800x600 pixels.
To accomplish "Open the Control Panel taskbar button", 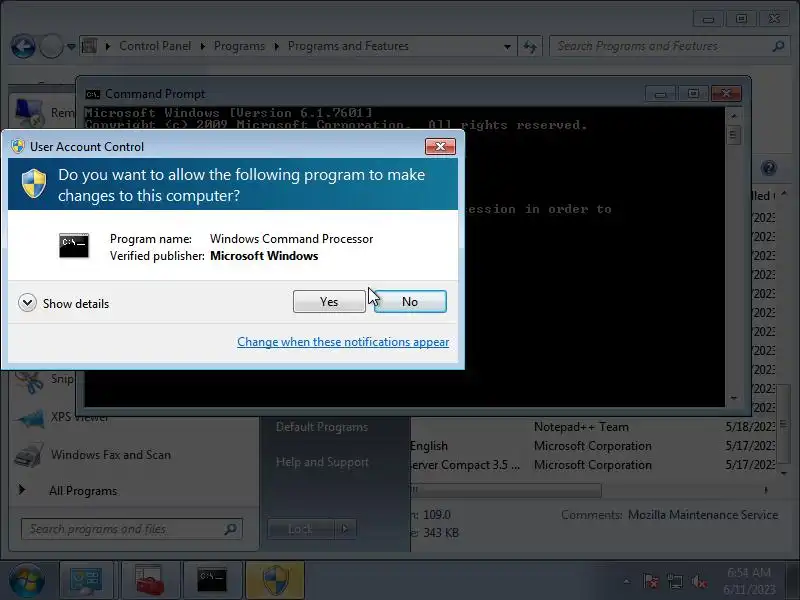I will point(86,580).
